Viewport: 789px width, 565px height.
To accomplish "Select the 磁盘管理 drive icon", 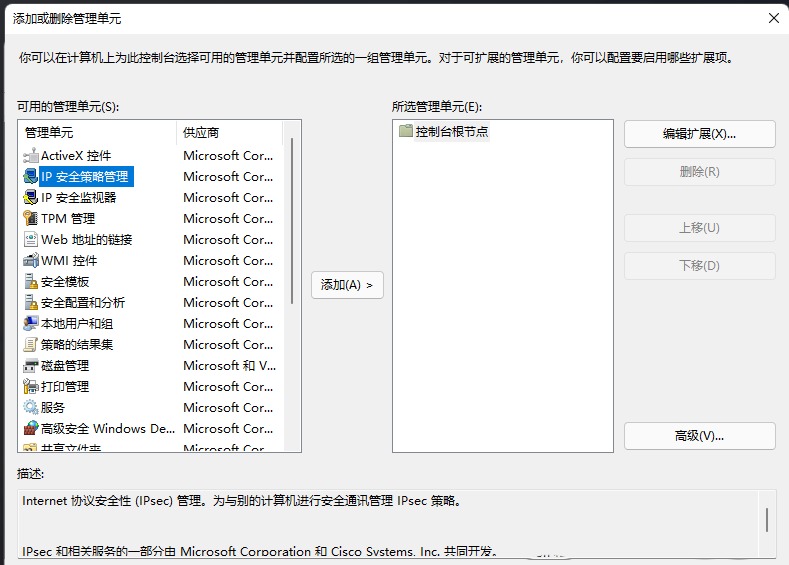I will 31,366.
